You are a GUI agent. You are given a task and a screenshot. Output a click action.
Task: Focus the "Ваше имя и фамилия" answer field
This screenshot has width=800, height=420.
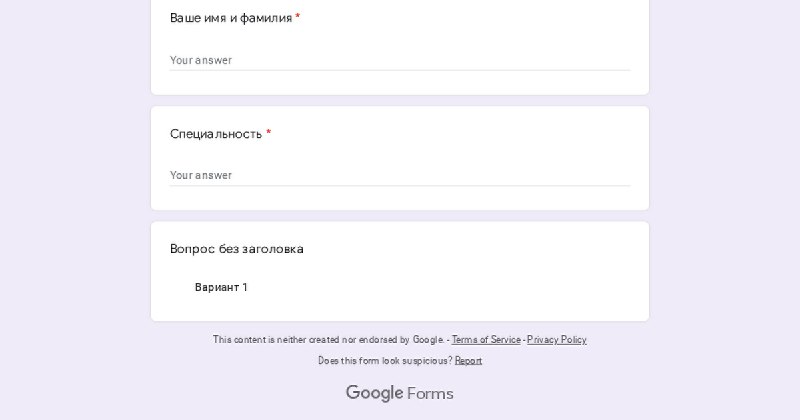pyautogui.click(x=399, y=60)
